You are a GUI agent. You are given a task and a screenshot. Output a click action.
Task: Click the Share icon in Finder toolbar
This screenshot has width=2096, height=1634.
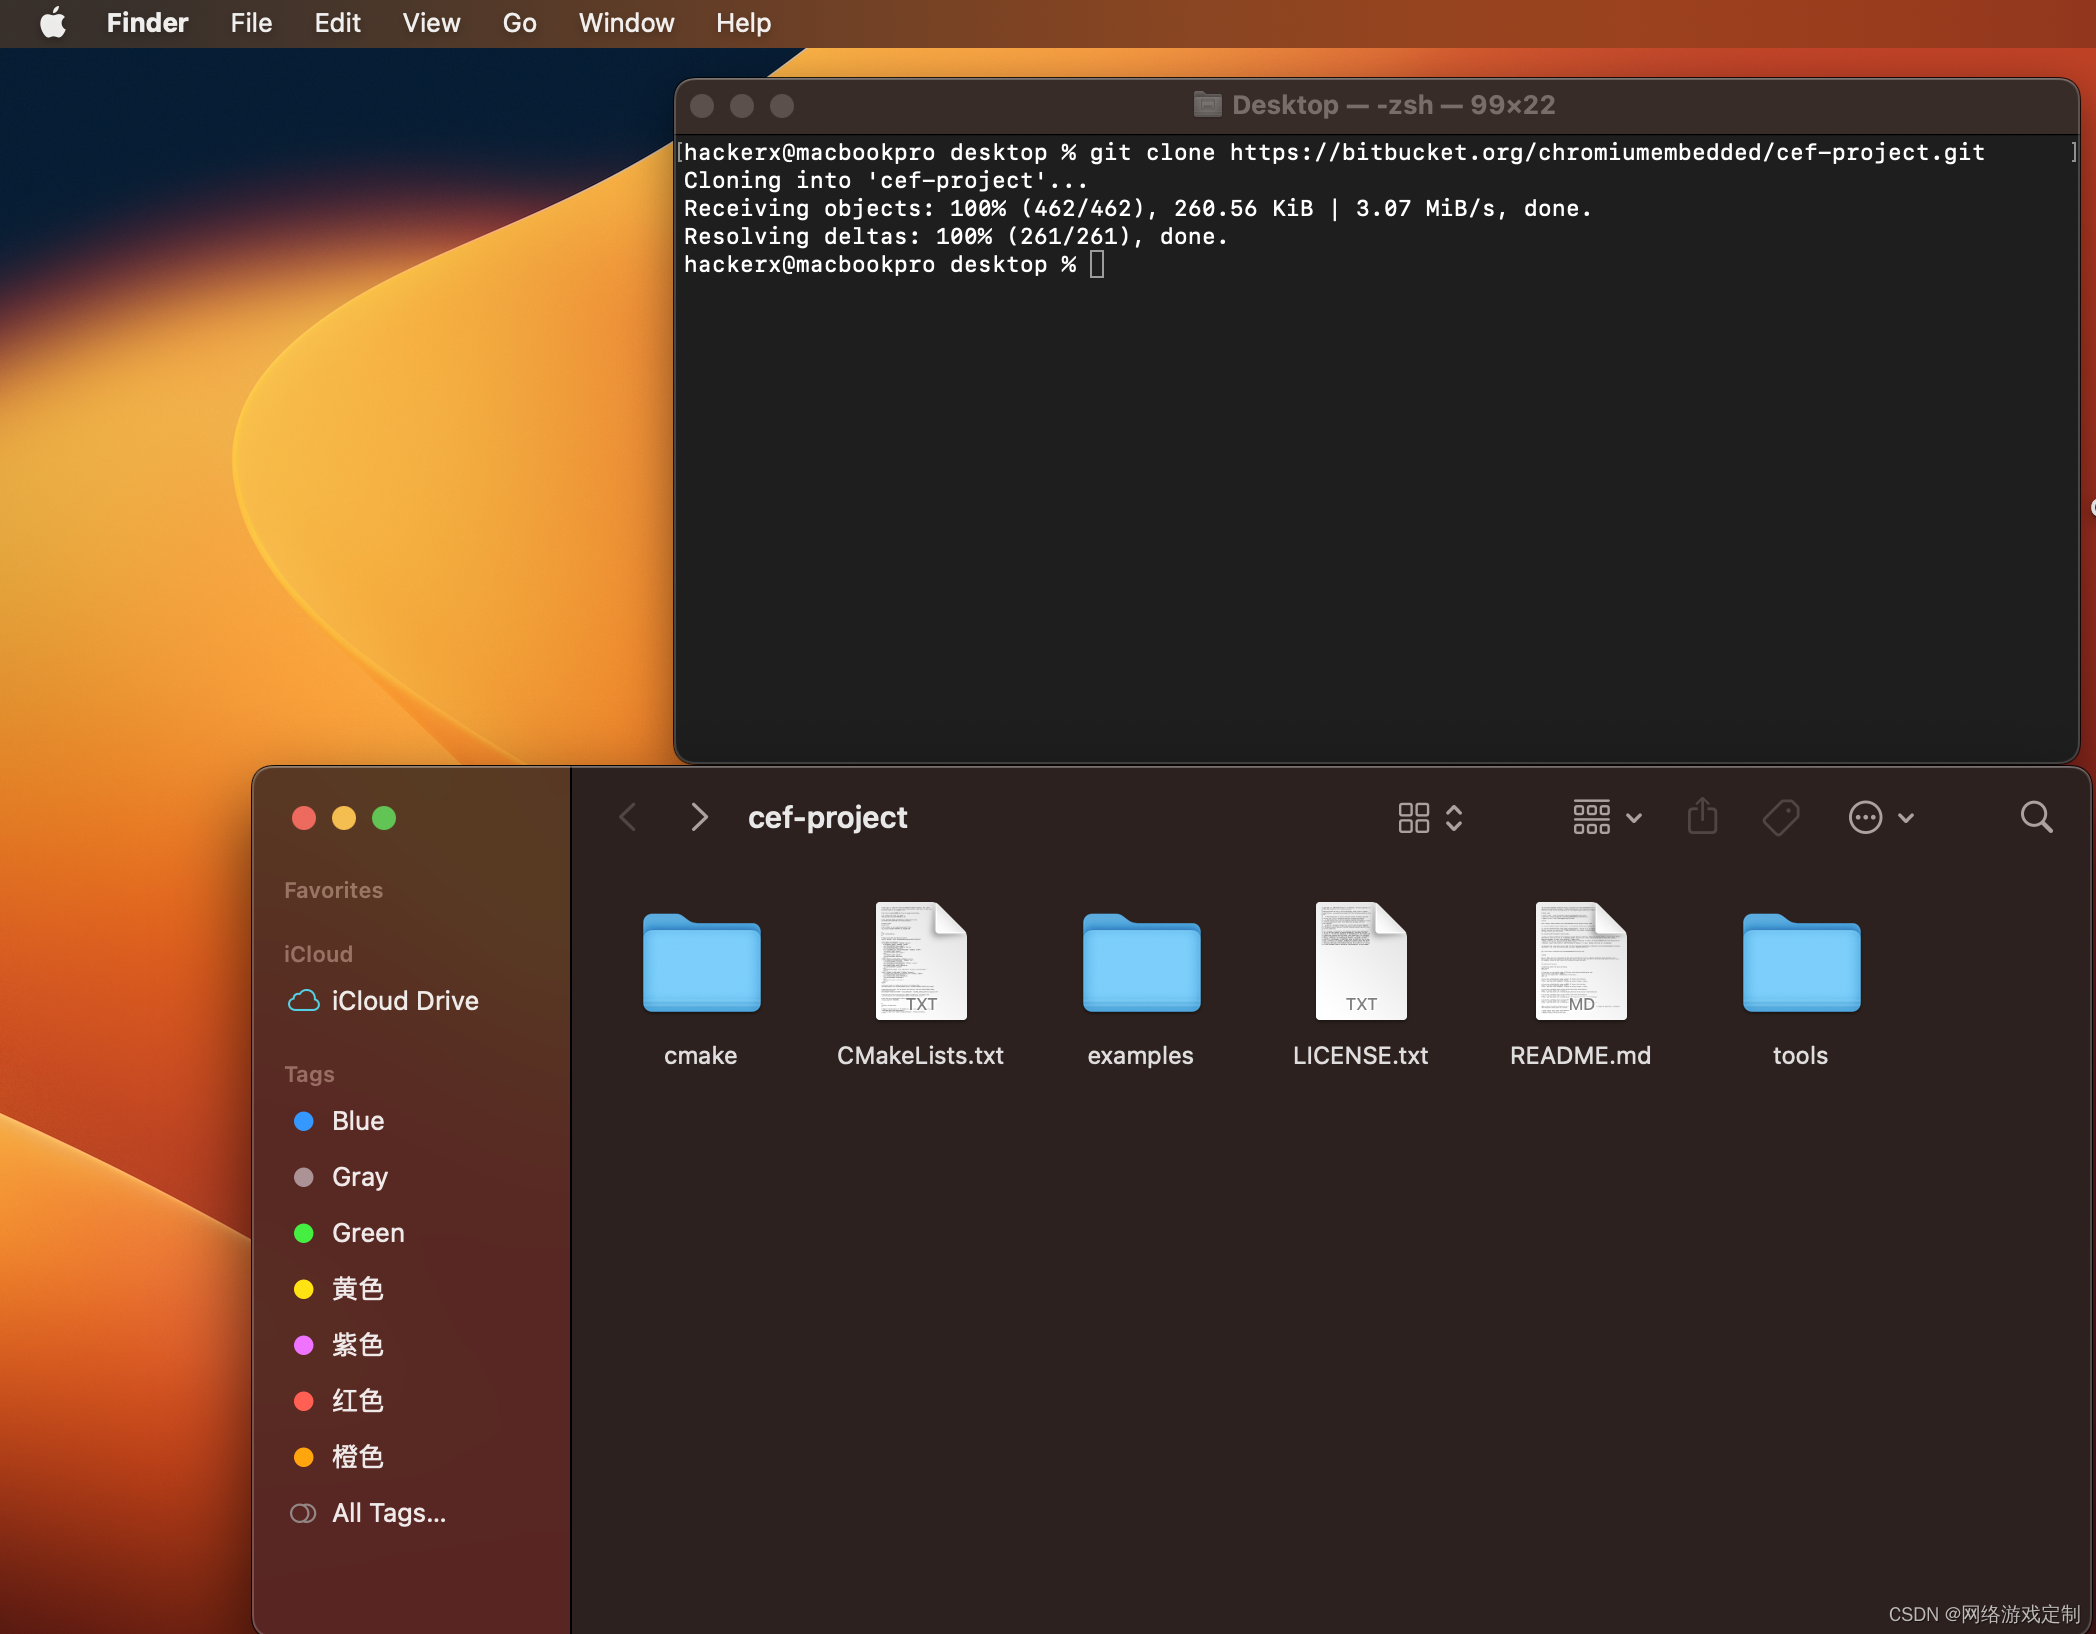1702,817
